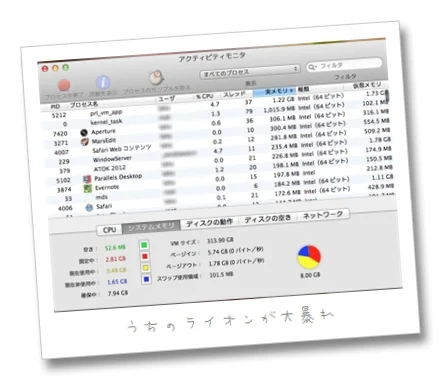Sort by the PID column header

point(55,106)
